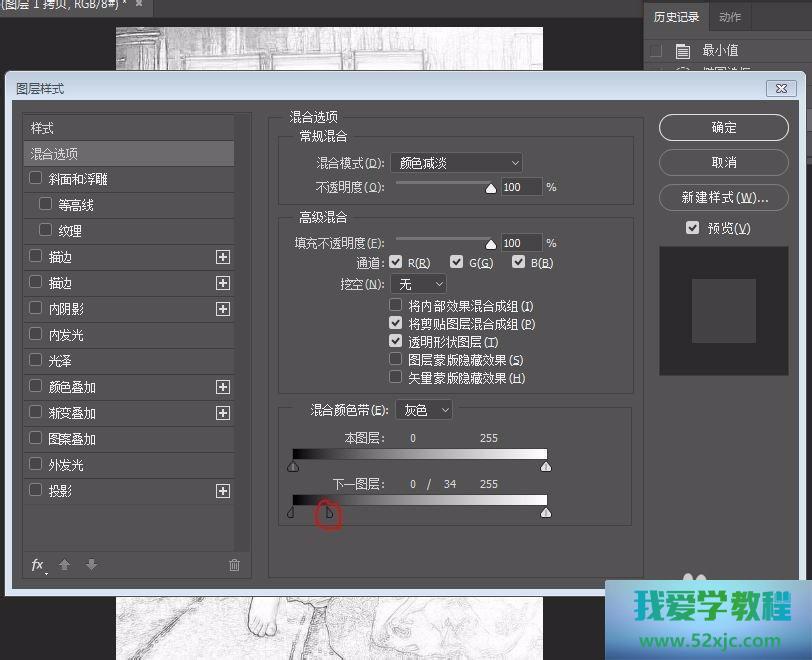Uncheck 透明形状图层 option

point(396,342)
